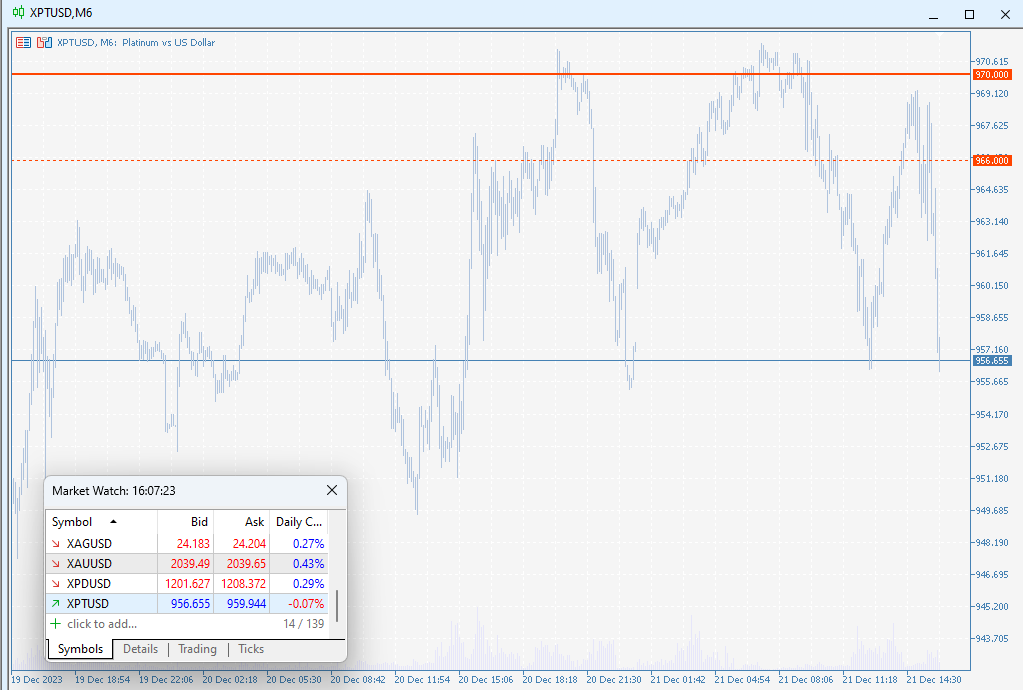This screenshot has width=1023, height=690.
Task: Click the 956.655 current bid price label
Action: (x=992, y=361)
